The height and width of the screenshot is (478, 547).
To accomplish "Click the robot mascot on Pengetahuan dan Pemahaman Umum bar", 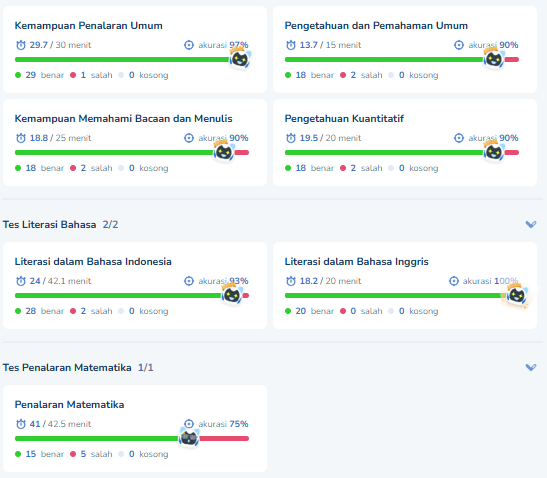I will point(494,58).
